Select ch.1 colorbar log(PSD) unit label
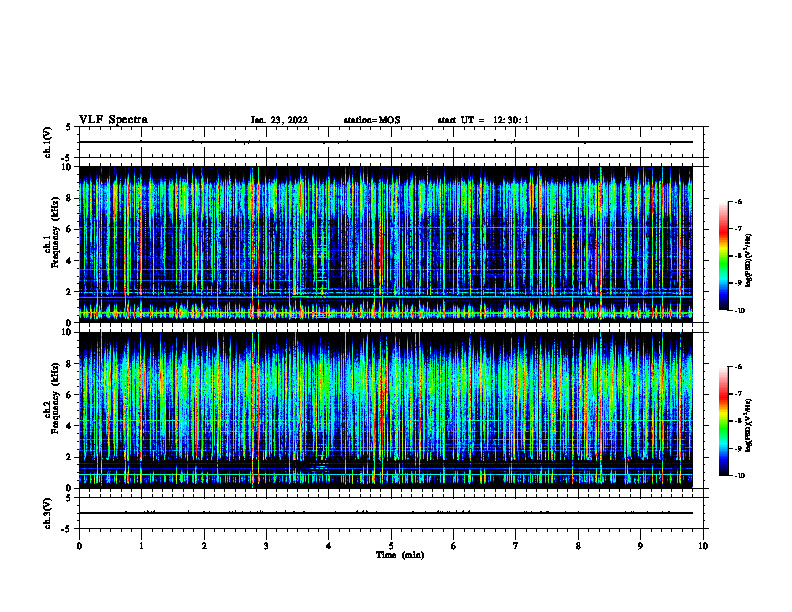Screen dimensions: 792x612 749,261
